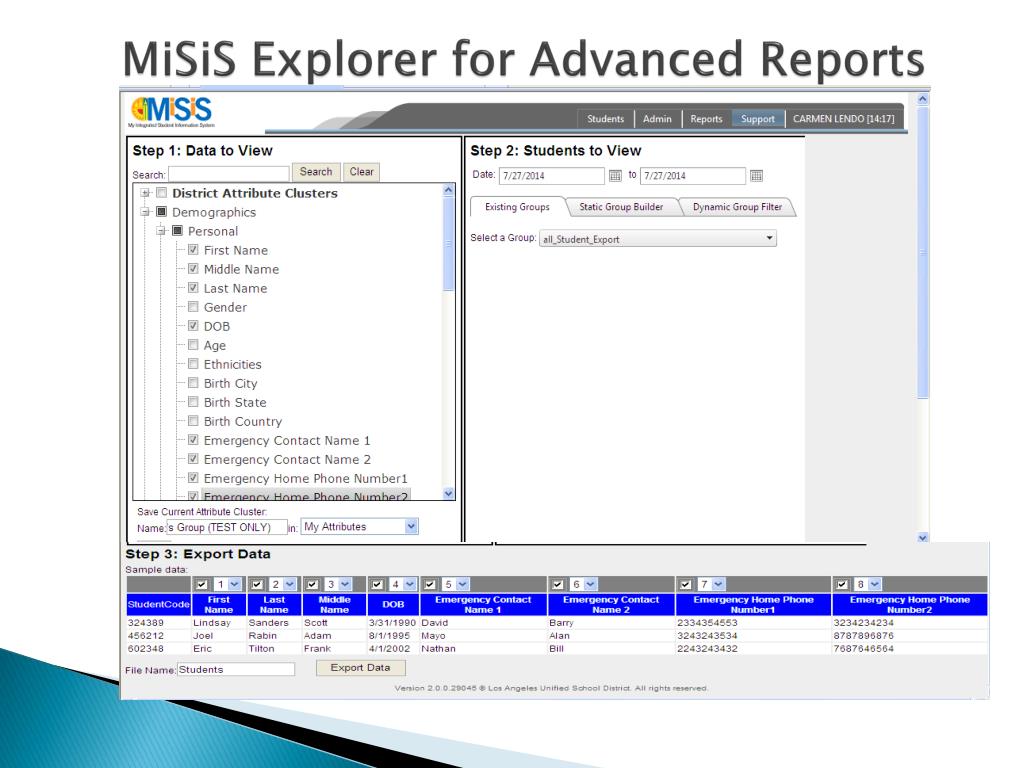Toggle the Demographics group checkbox
1024x768 pixels.
(161, 212)
